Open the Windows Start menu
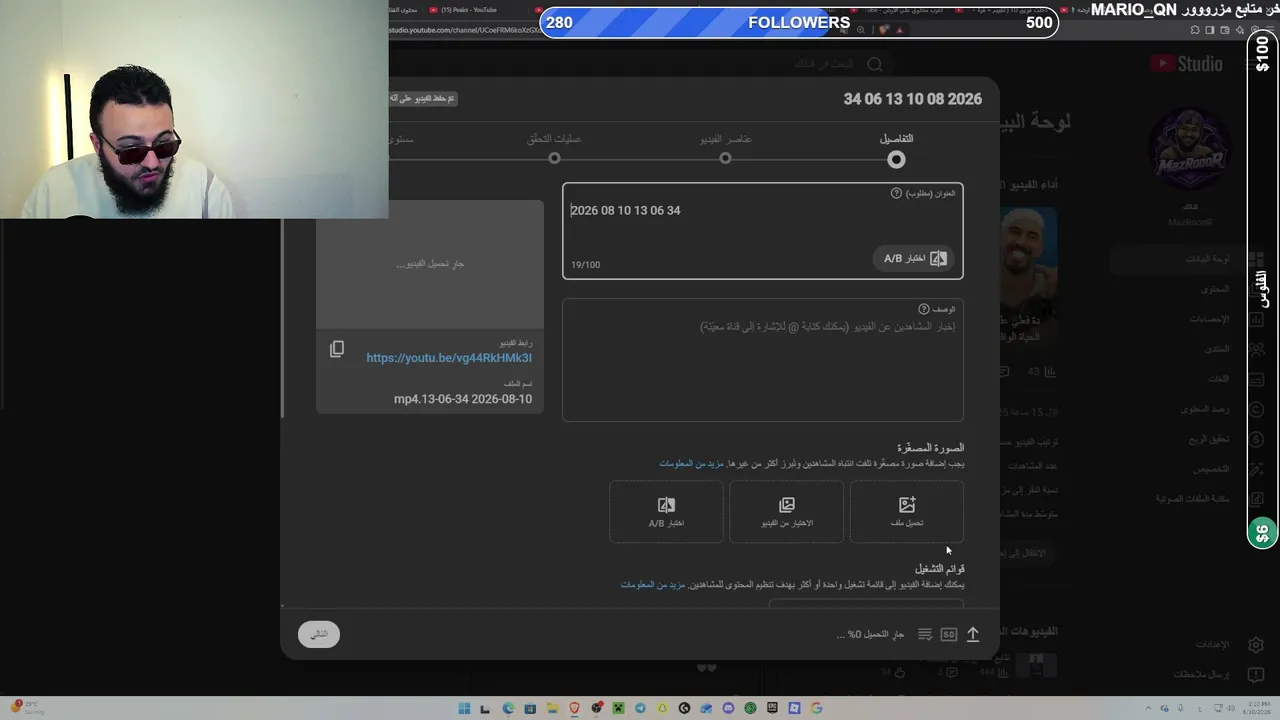Viewport: 1280px width, 720px height. [464, 708]
